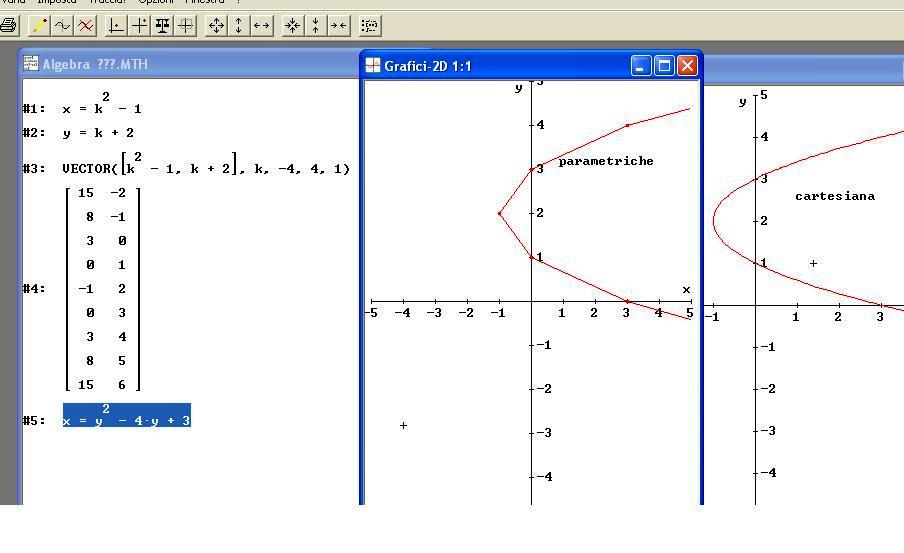Click the Grafici-2D window title-bar icon

pyautogui.click(x=373, y=66)
